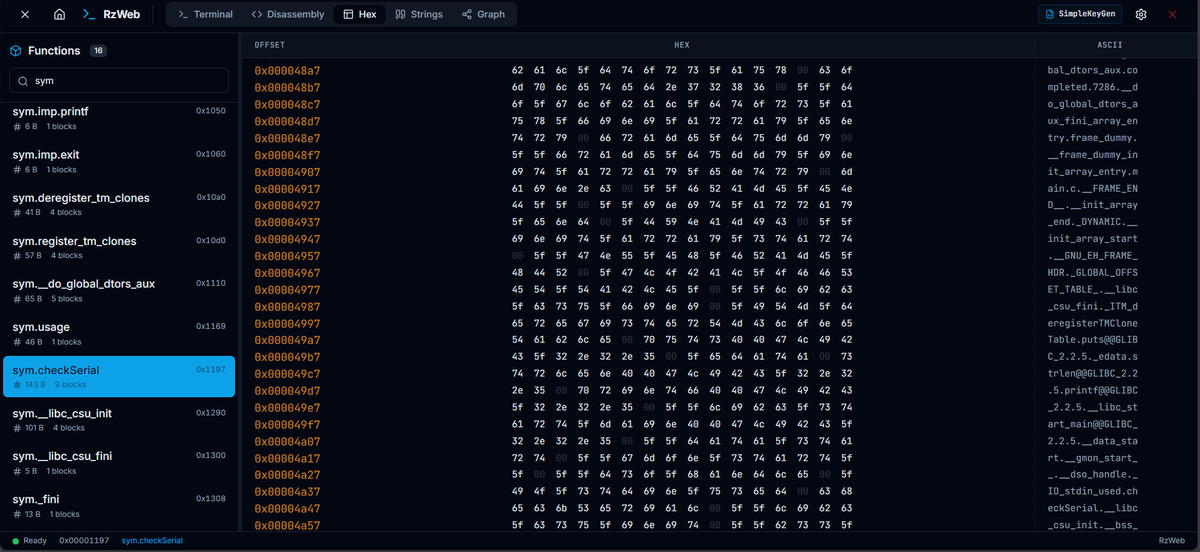Select function sym.__do_global_dtors_aux
This screenshot has width=1200, height=552.
pos(119,290)
